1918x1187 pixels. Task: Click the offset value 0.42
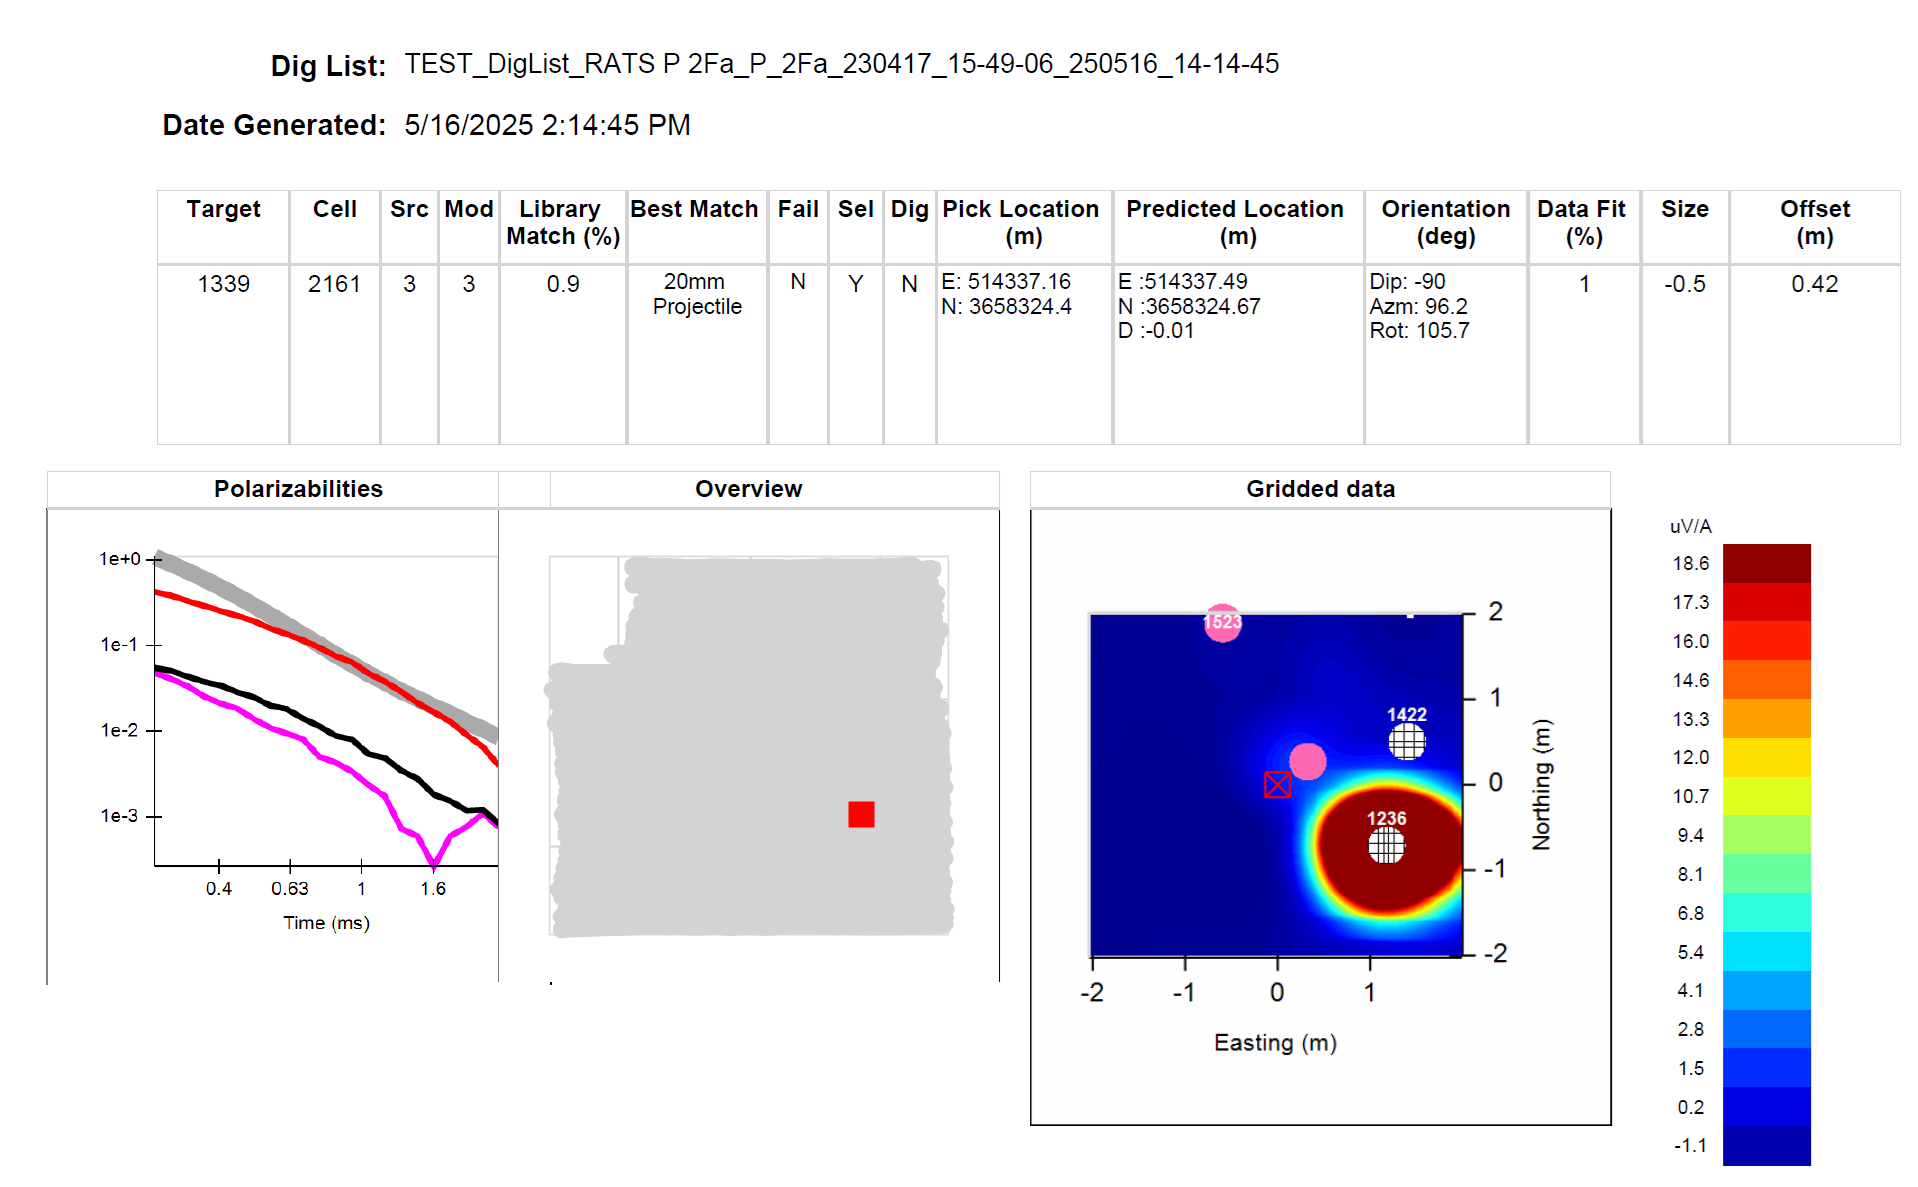[x=1815, y=284]
